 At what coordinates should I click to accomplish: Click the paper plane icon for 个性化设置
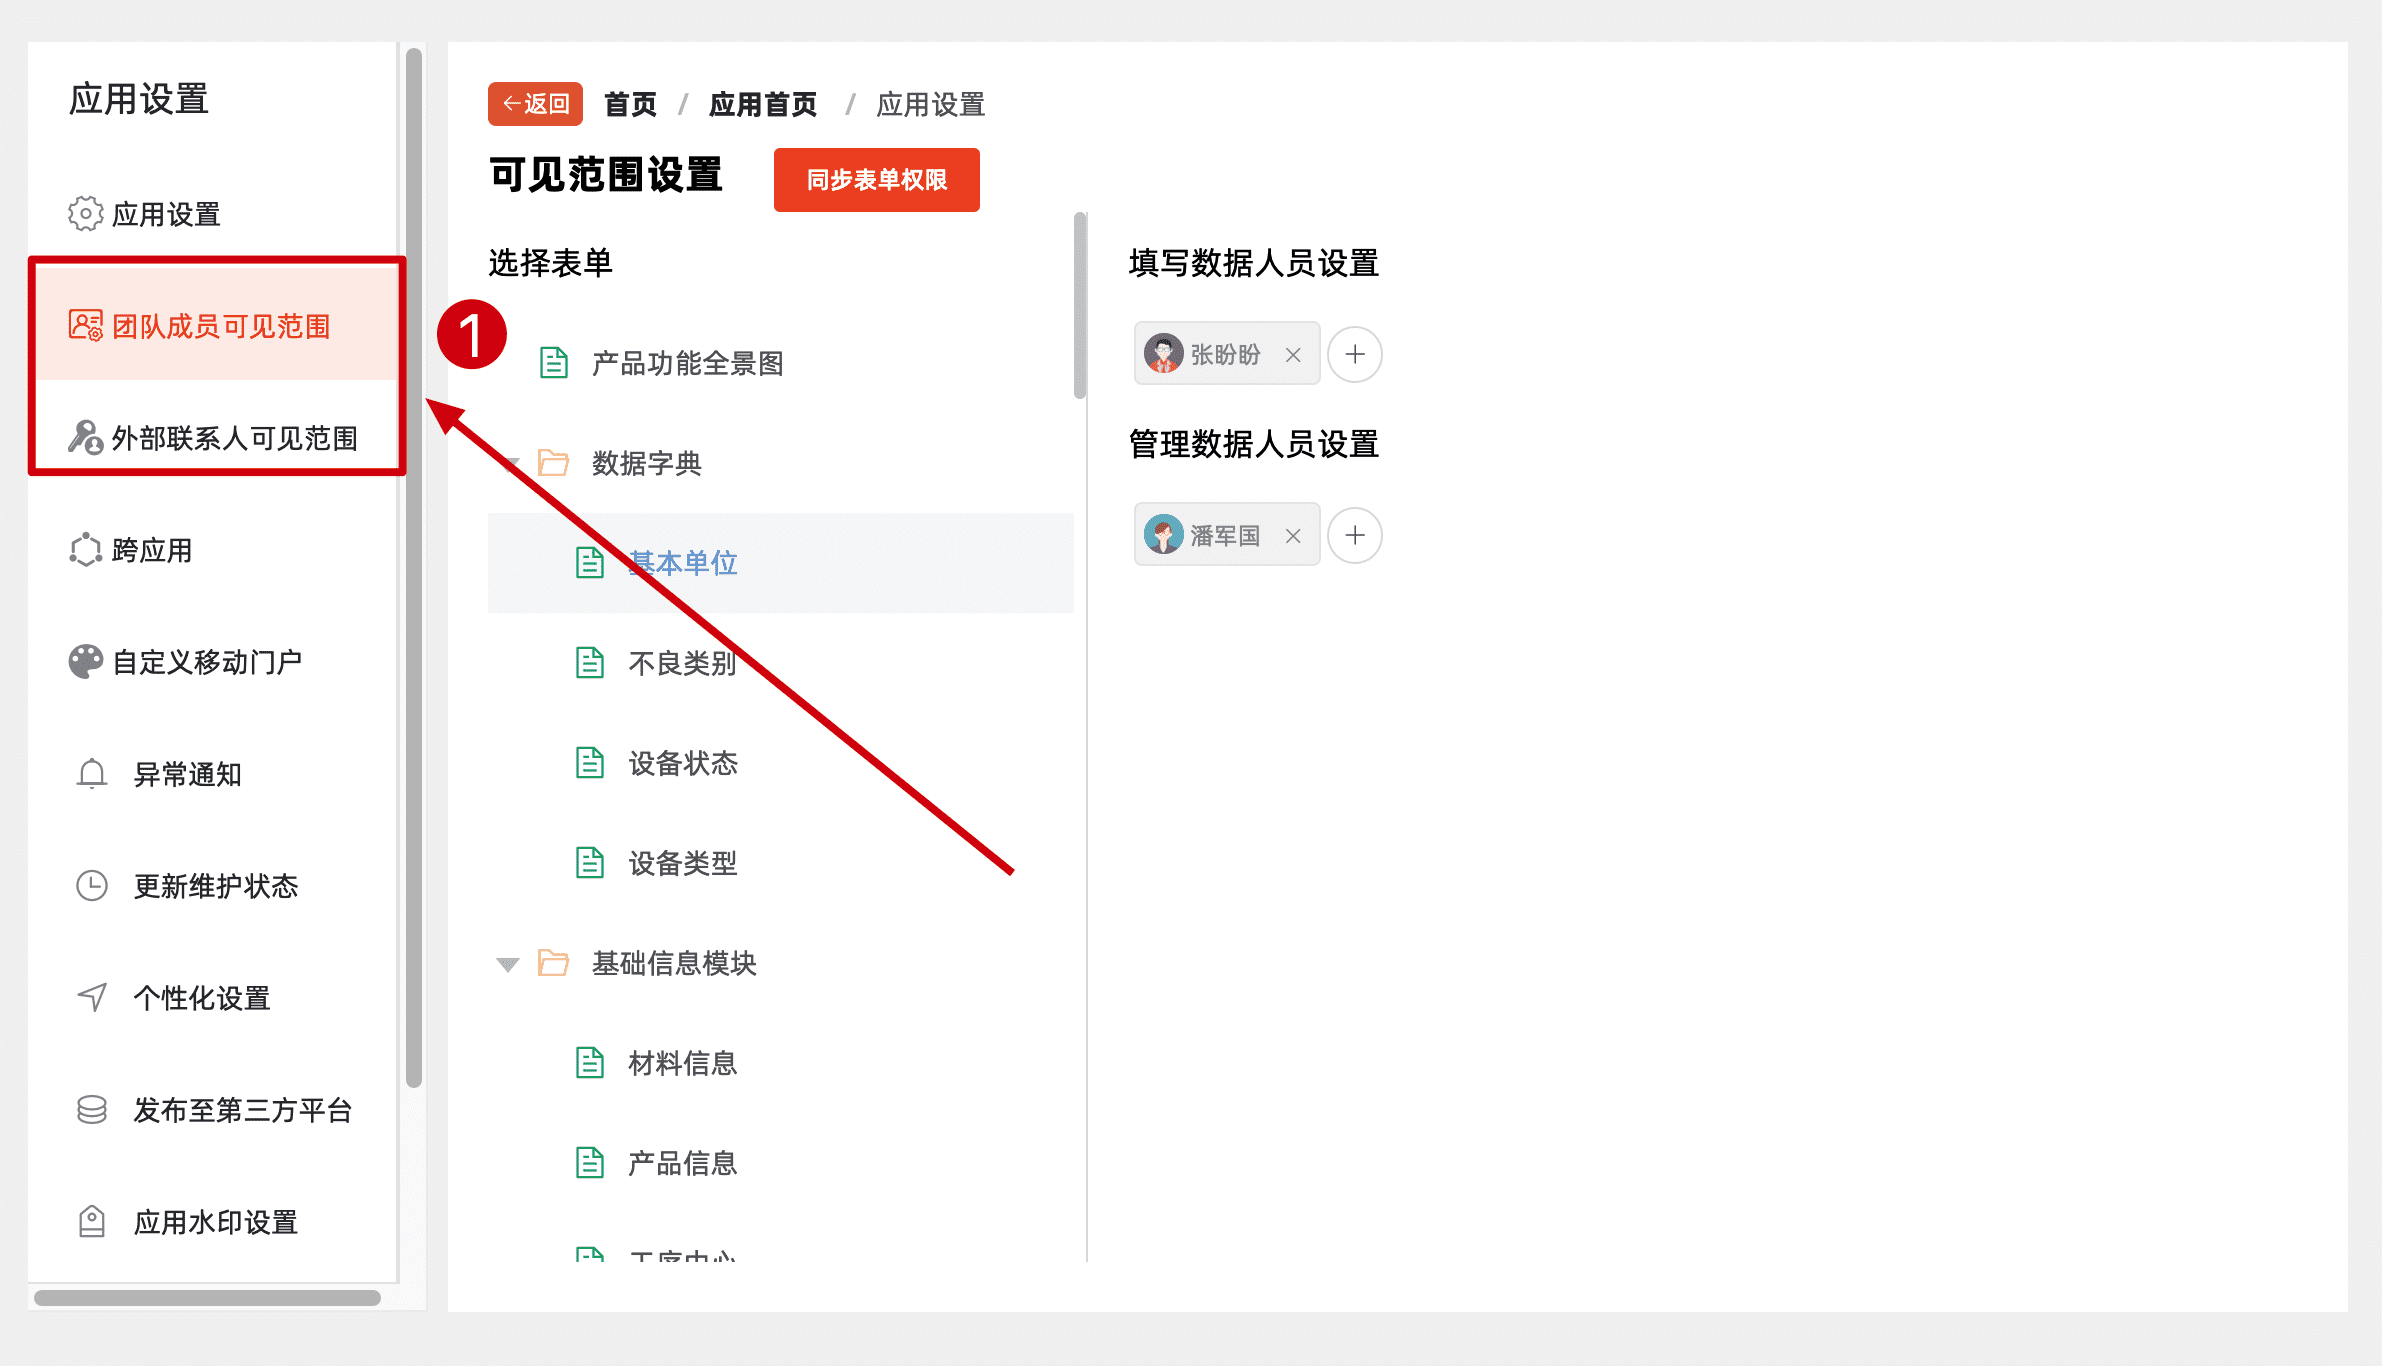[92, 998]
